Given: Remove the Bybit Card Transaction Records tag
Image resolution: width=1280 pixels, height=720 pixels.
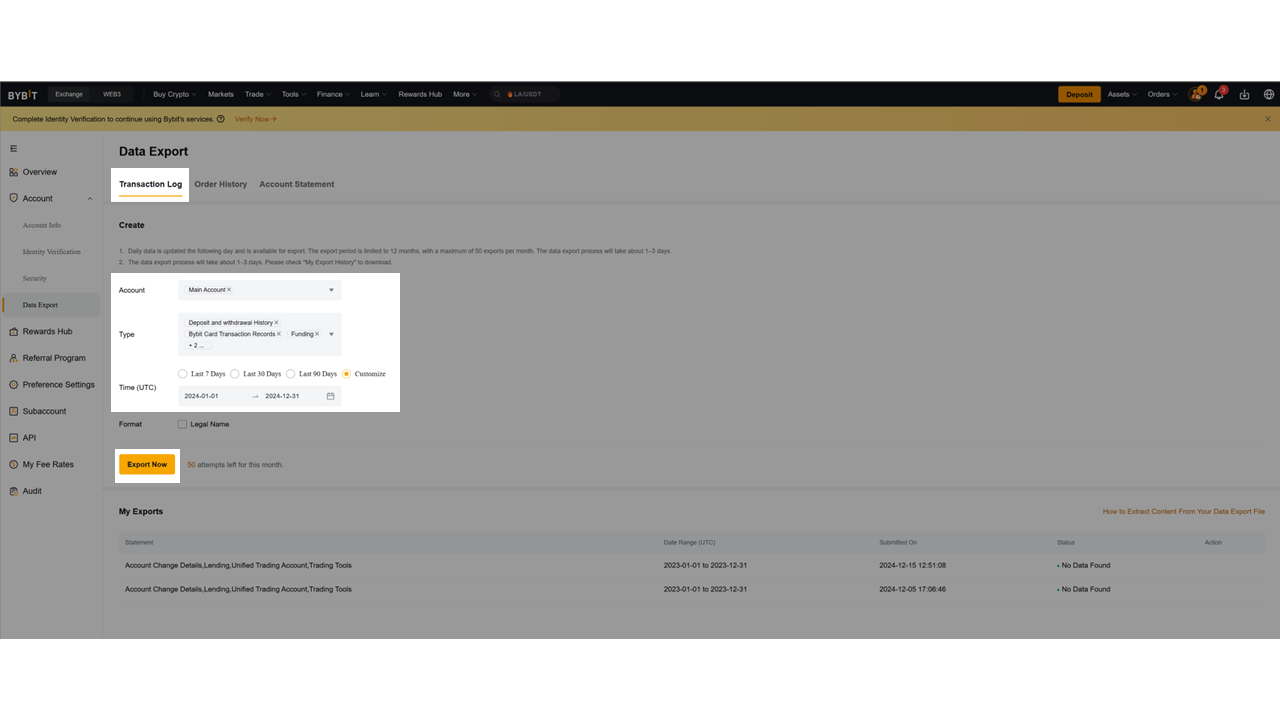Looking at the screenshot, I should [279, 334].
